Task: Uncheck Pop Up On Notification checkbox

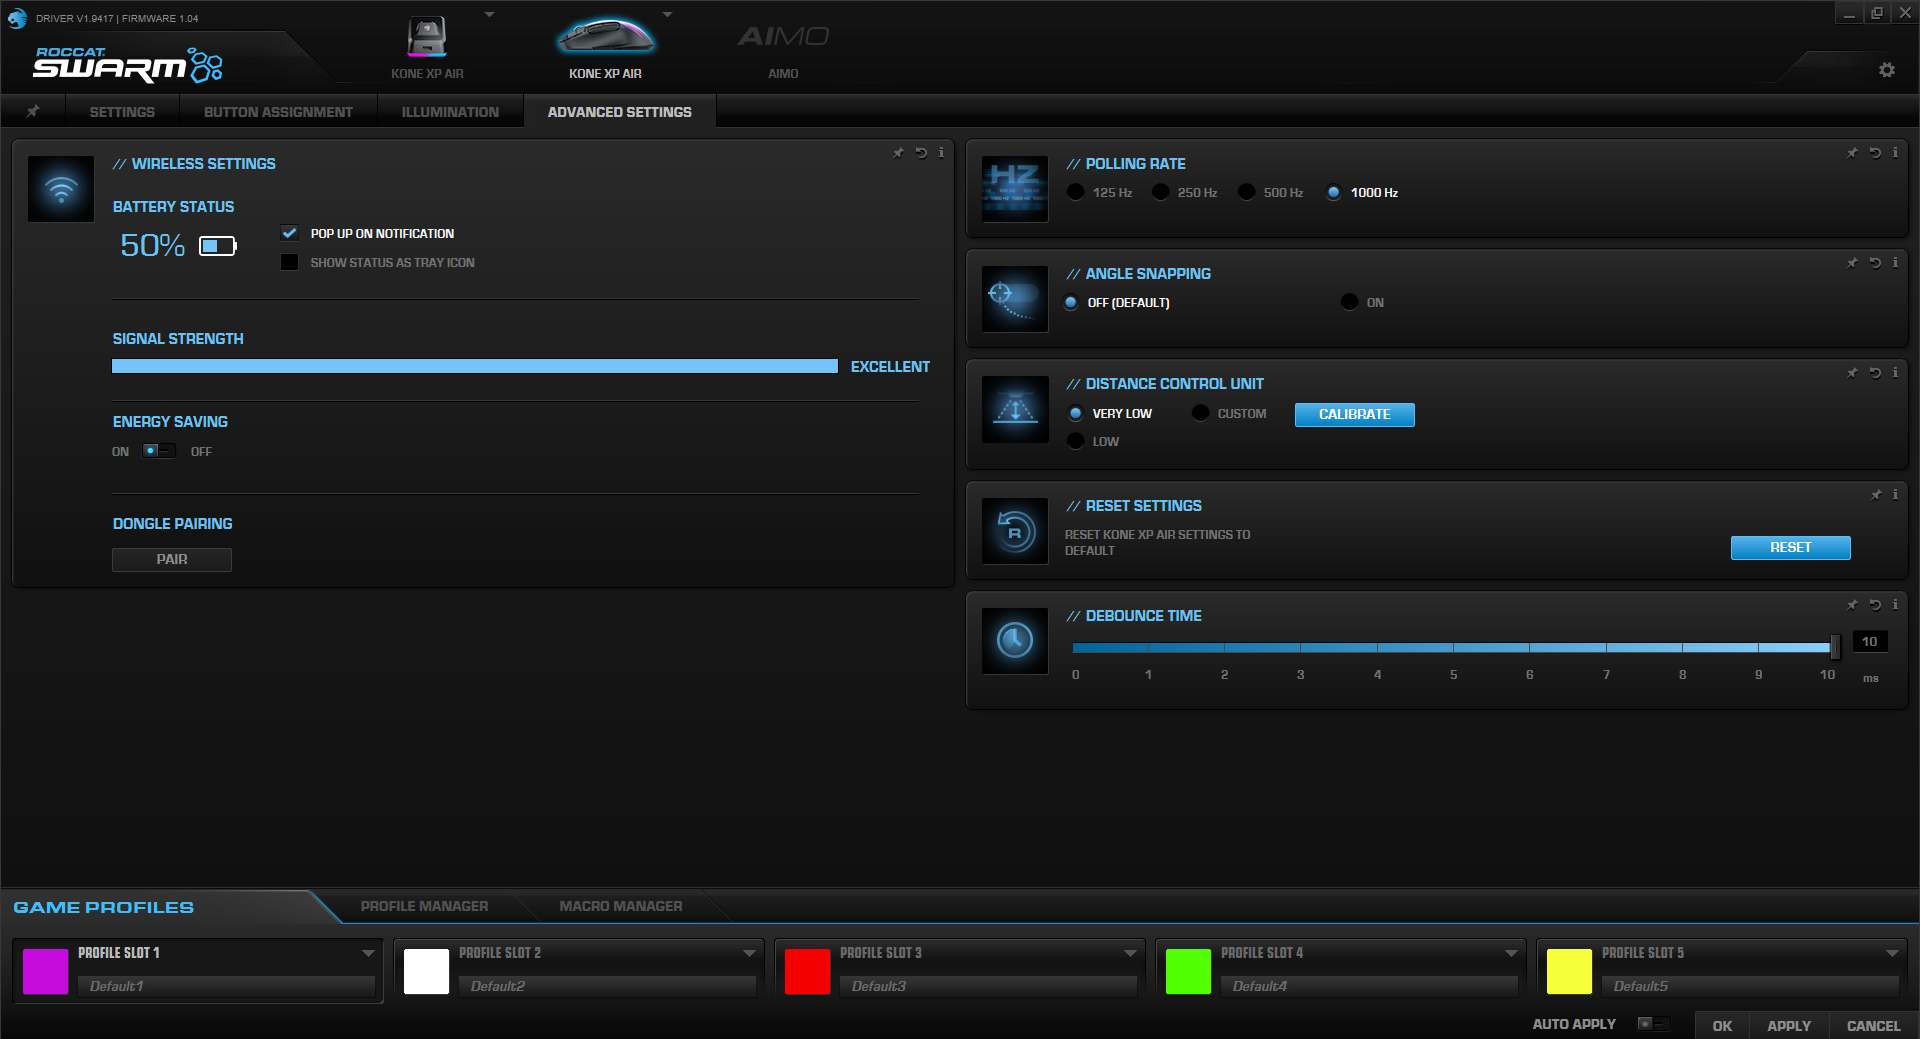Action: [x=290, y=233]
